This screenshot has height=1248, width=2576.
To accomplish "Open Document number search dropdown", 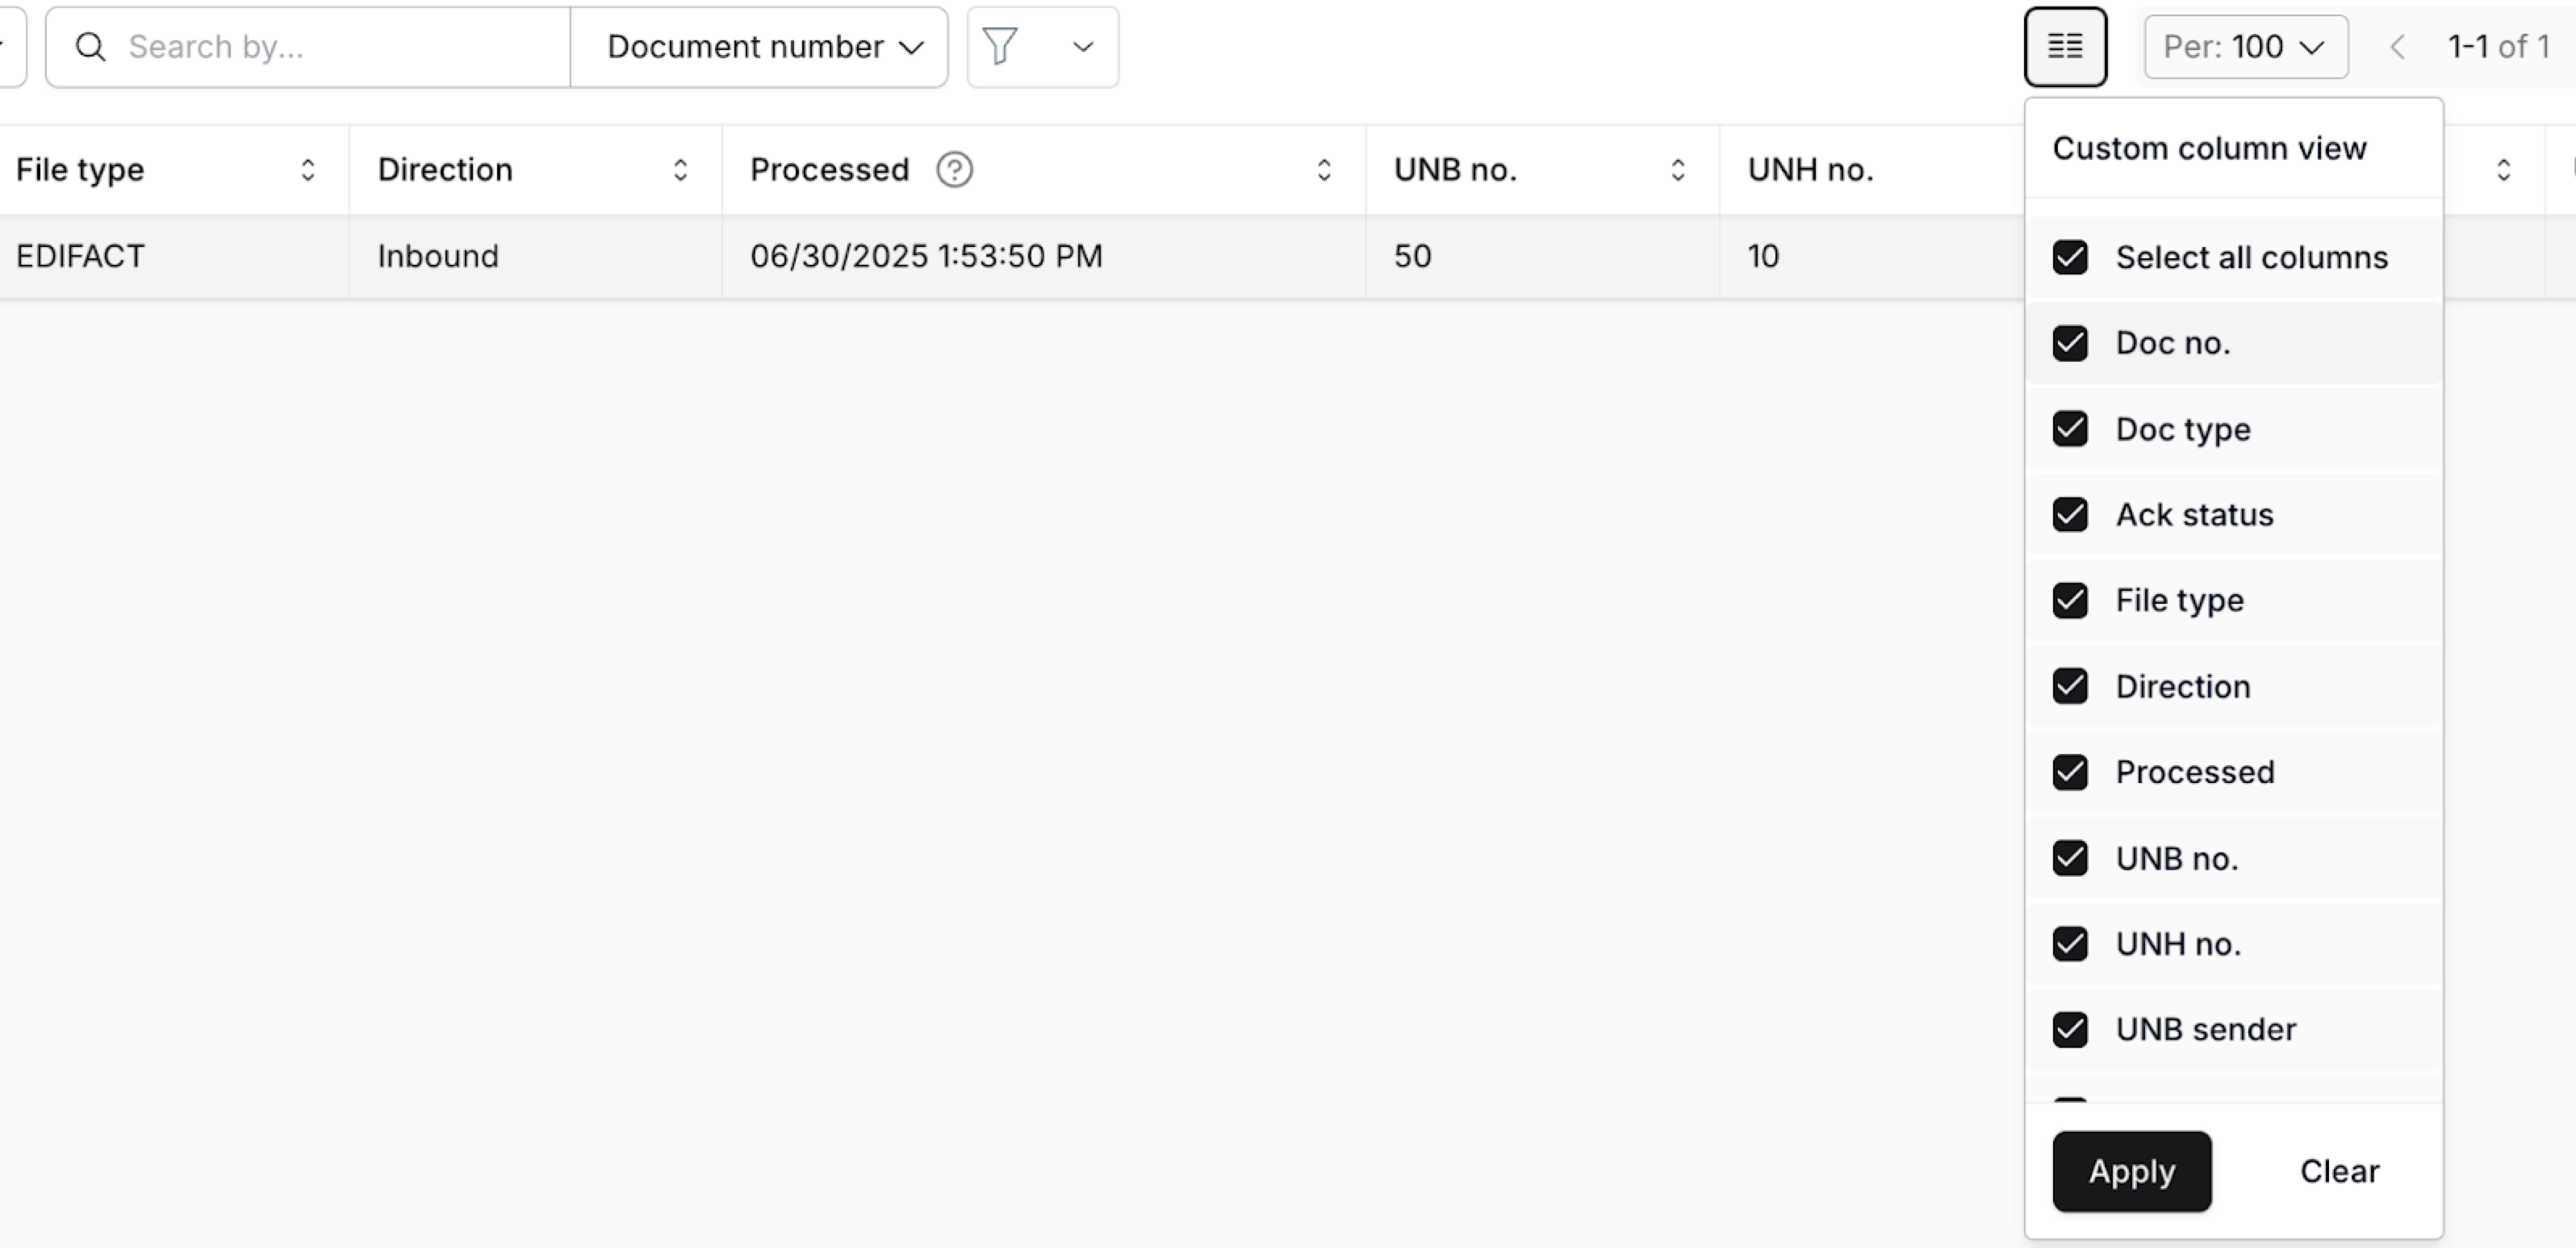I will [759, 47].
